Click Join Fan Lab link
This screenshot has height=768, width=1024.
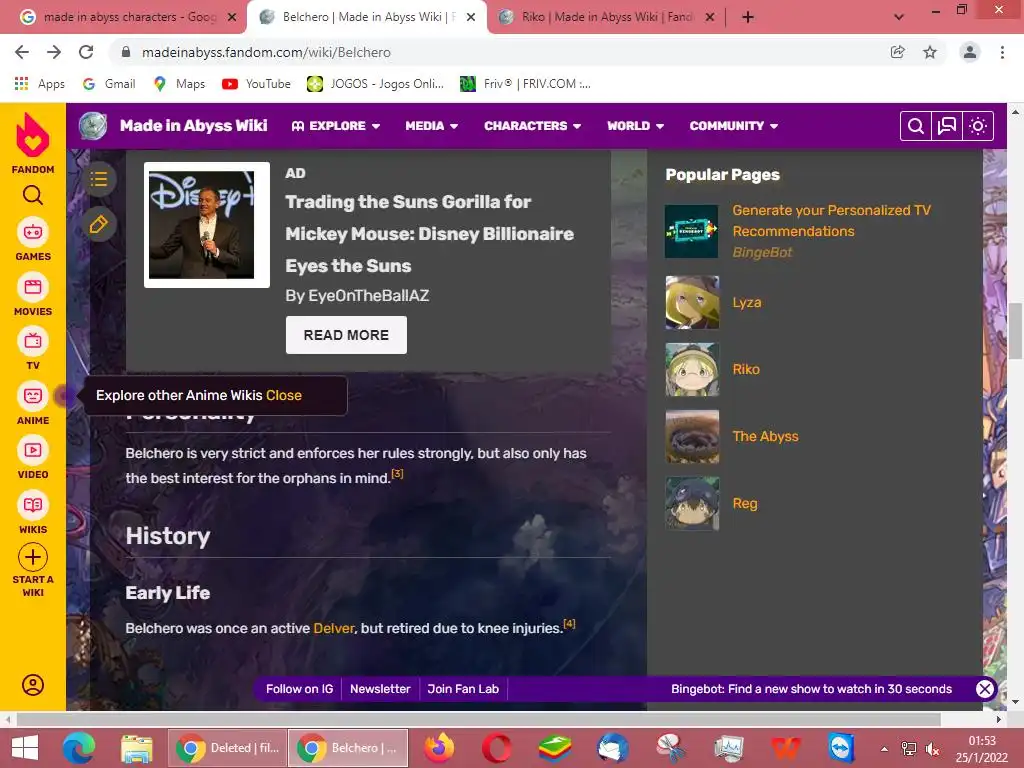point(463,689)
